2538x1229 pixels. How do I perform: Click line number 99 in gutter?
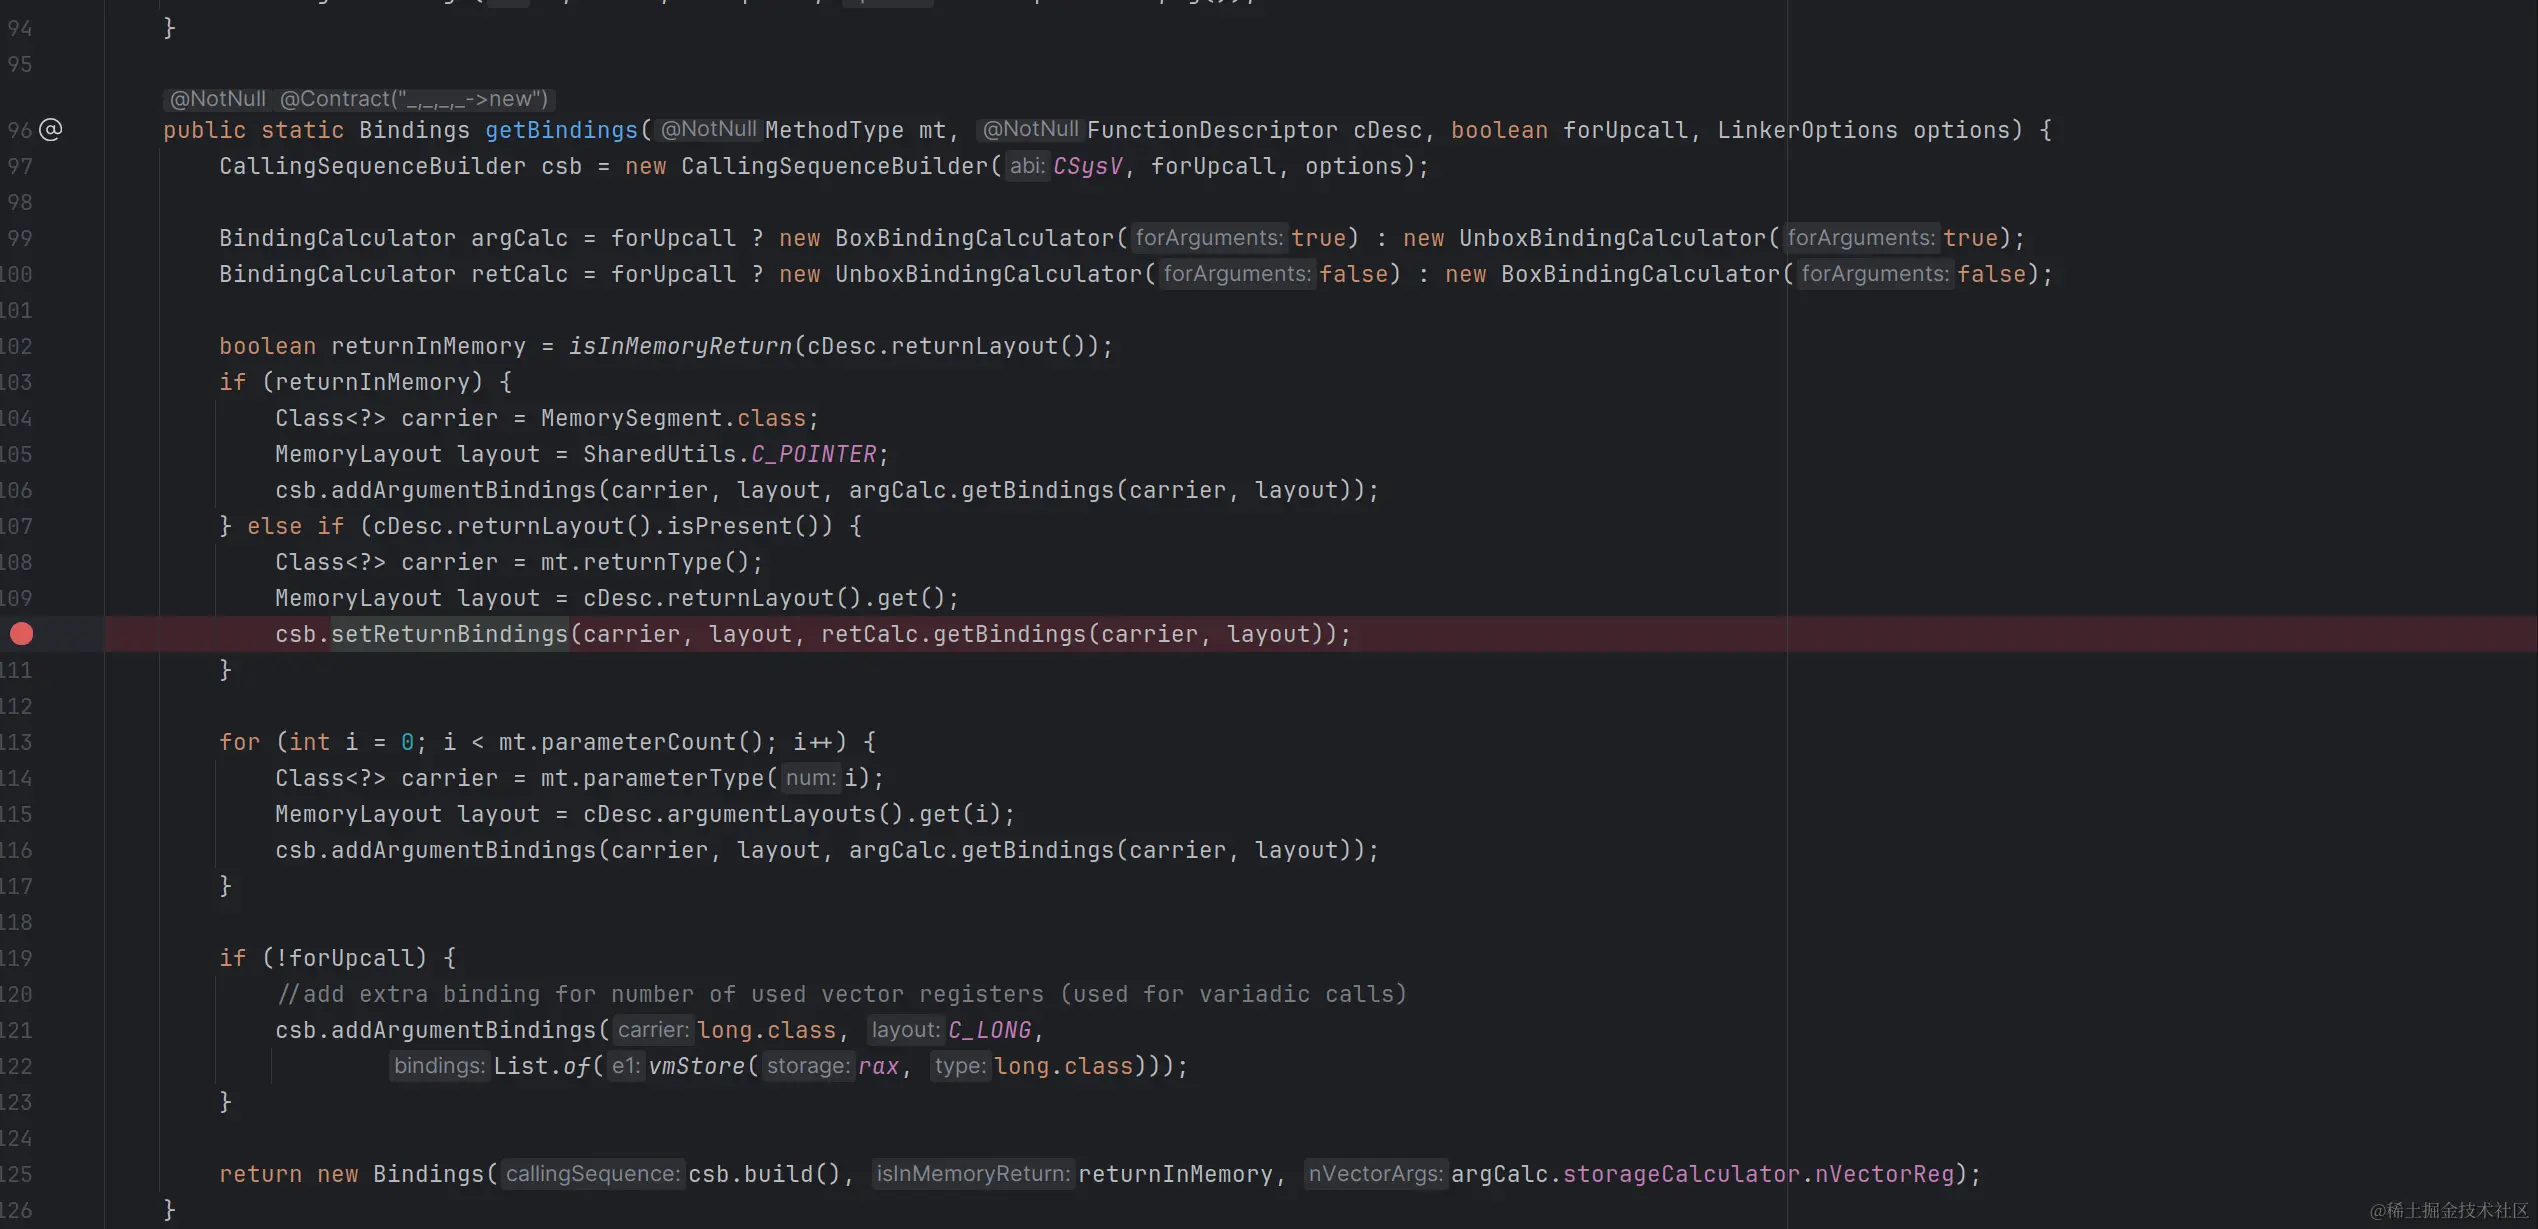click(20, 238)
